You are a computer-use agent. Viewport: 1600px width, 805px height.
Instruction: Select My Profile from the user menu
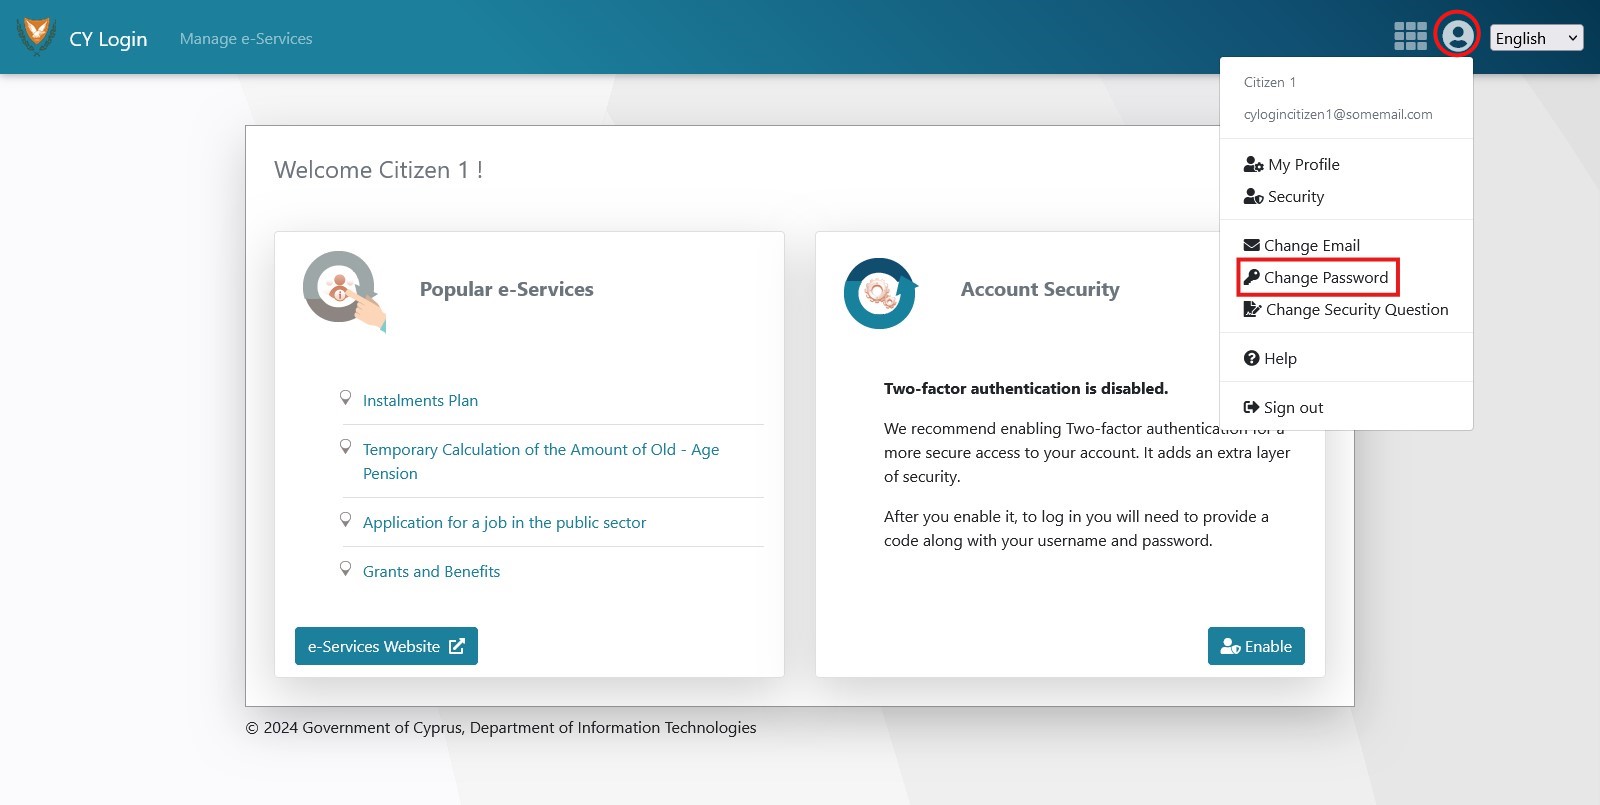[x=1303, y=164]
